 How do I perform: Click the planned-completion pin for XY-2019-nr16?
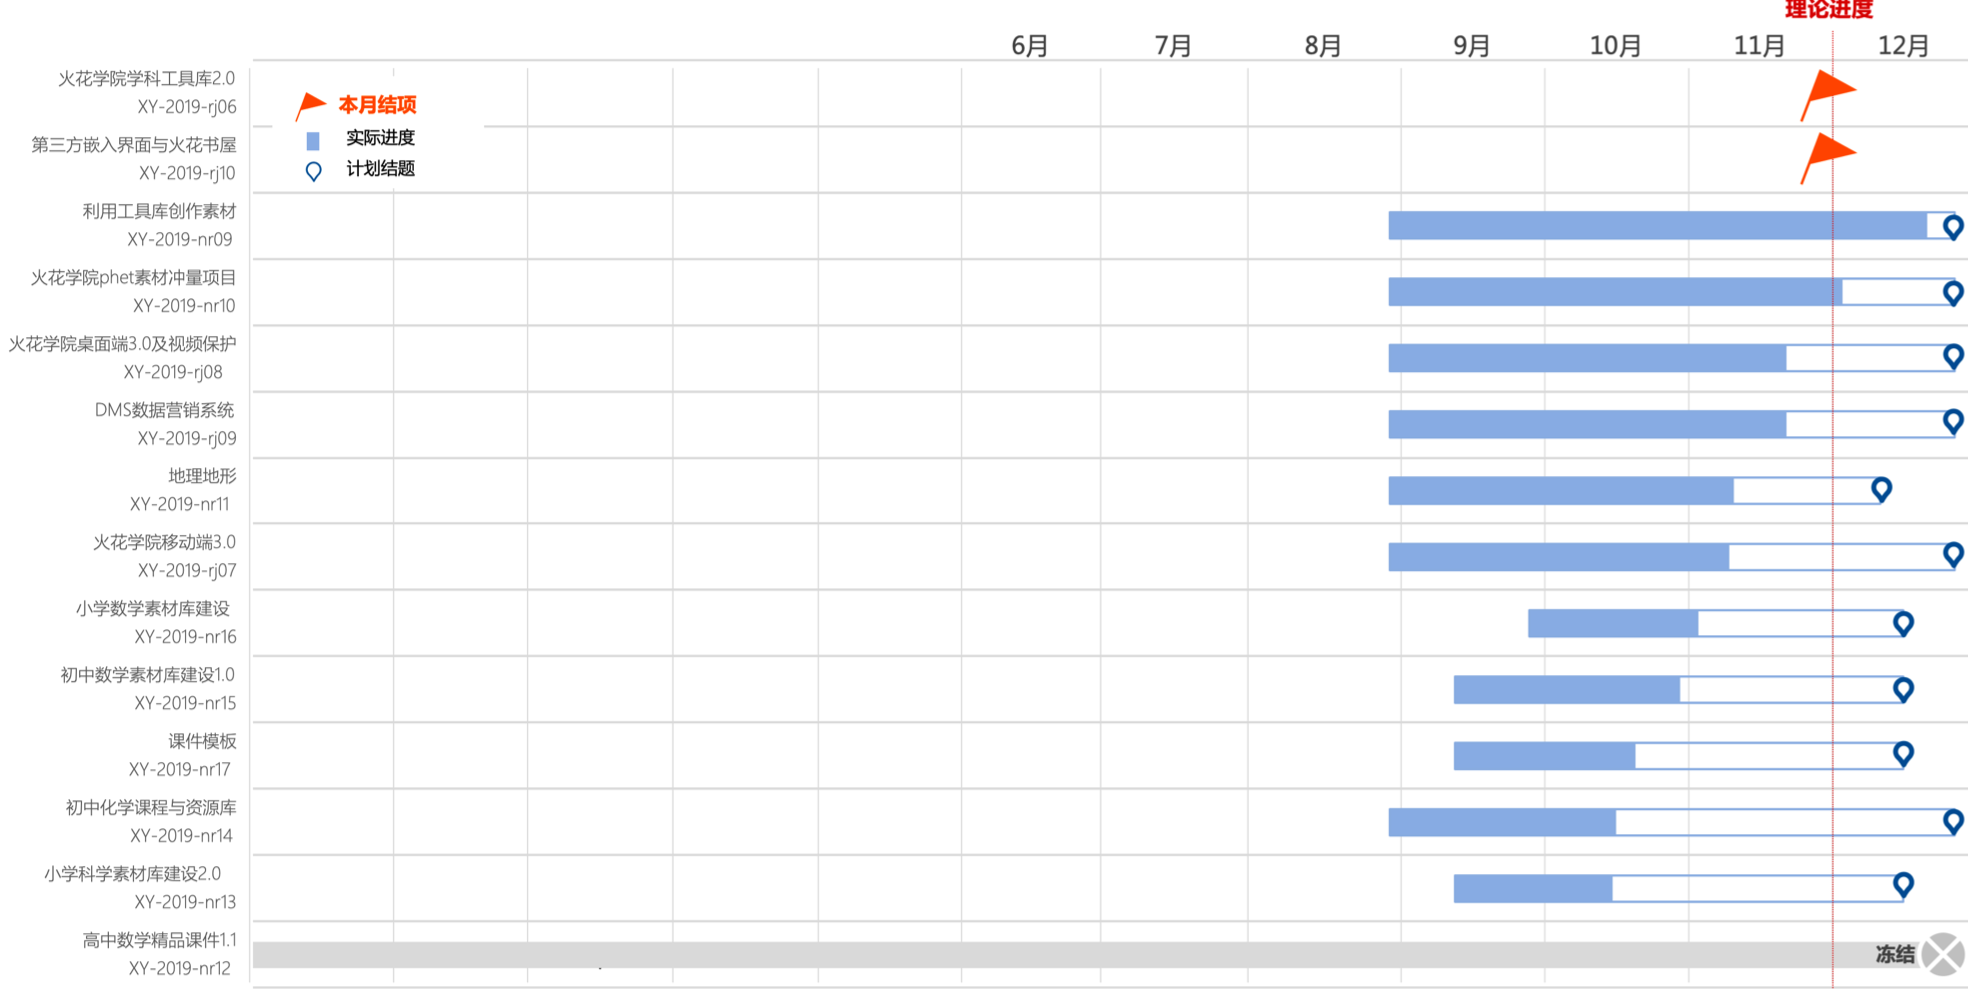click(1903, 622)
